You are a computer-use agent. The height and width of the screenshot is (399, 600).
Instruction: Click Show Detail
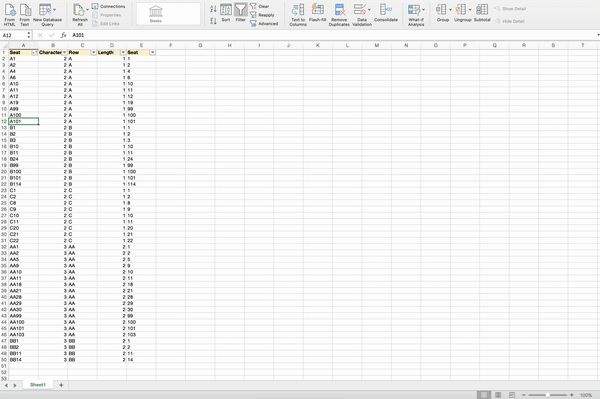coord(510,8)
